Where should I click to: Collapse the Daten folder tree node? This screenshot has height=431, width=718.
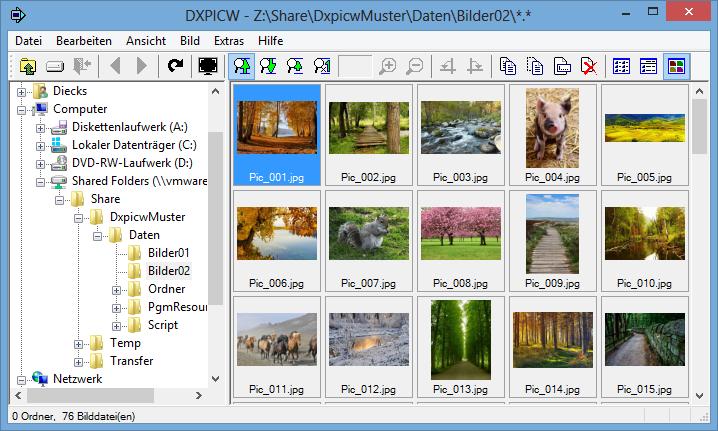[98, 235]
